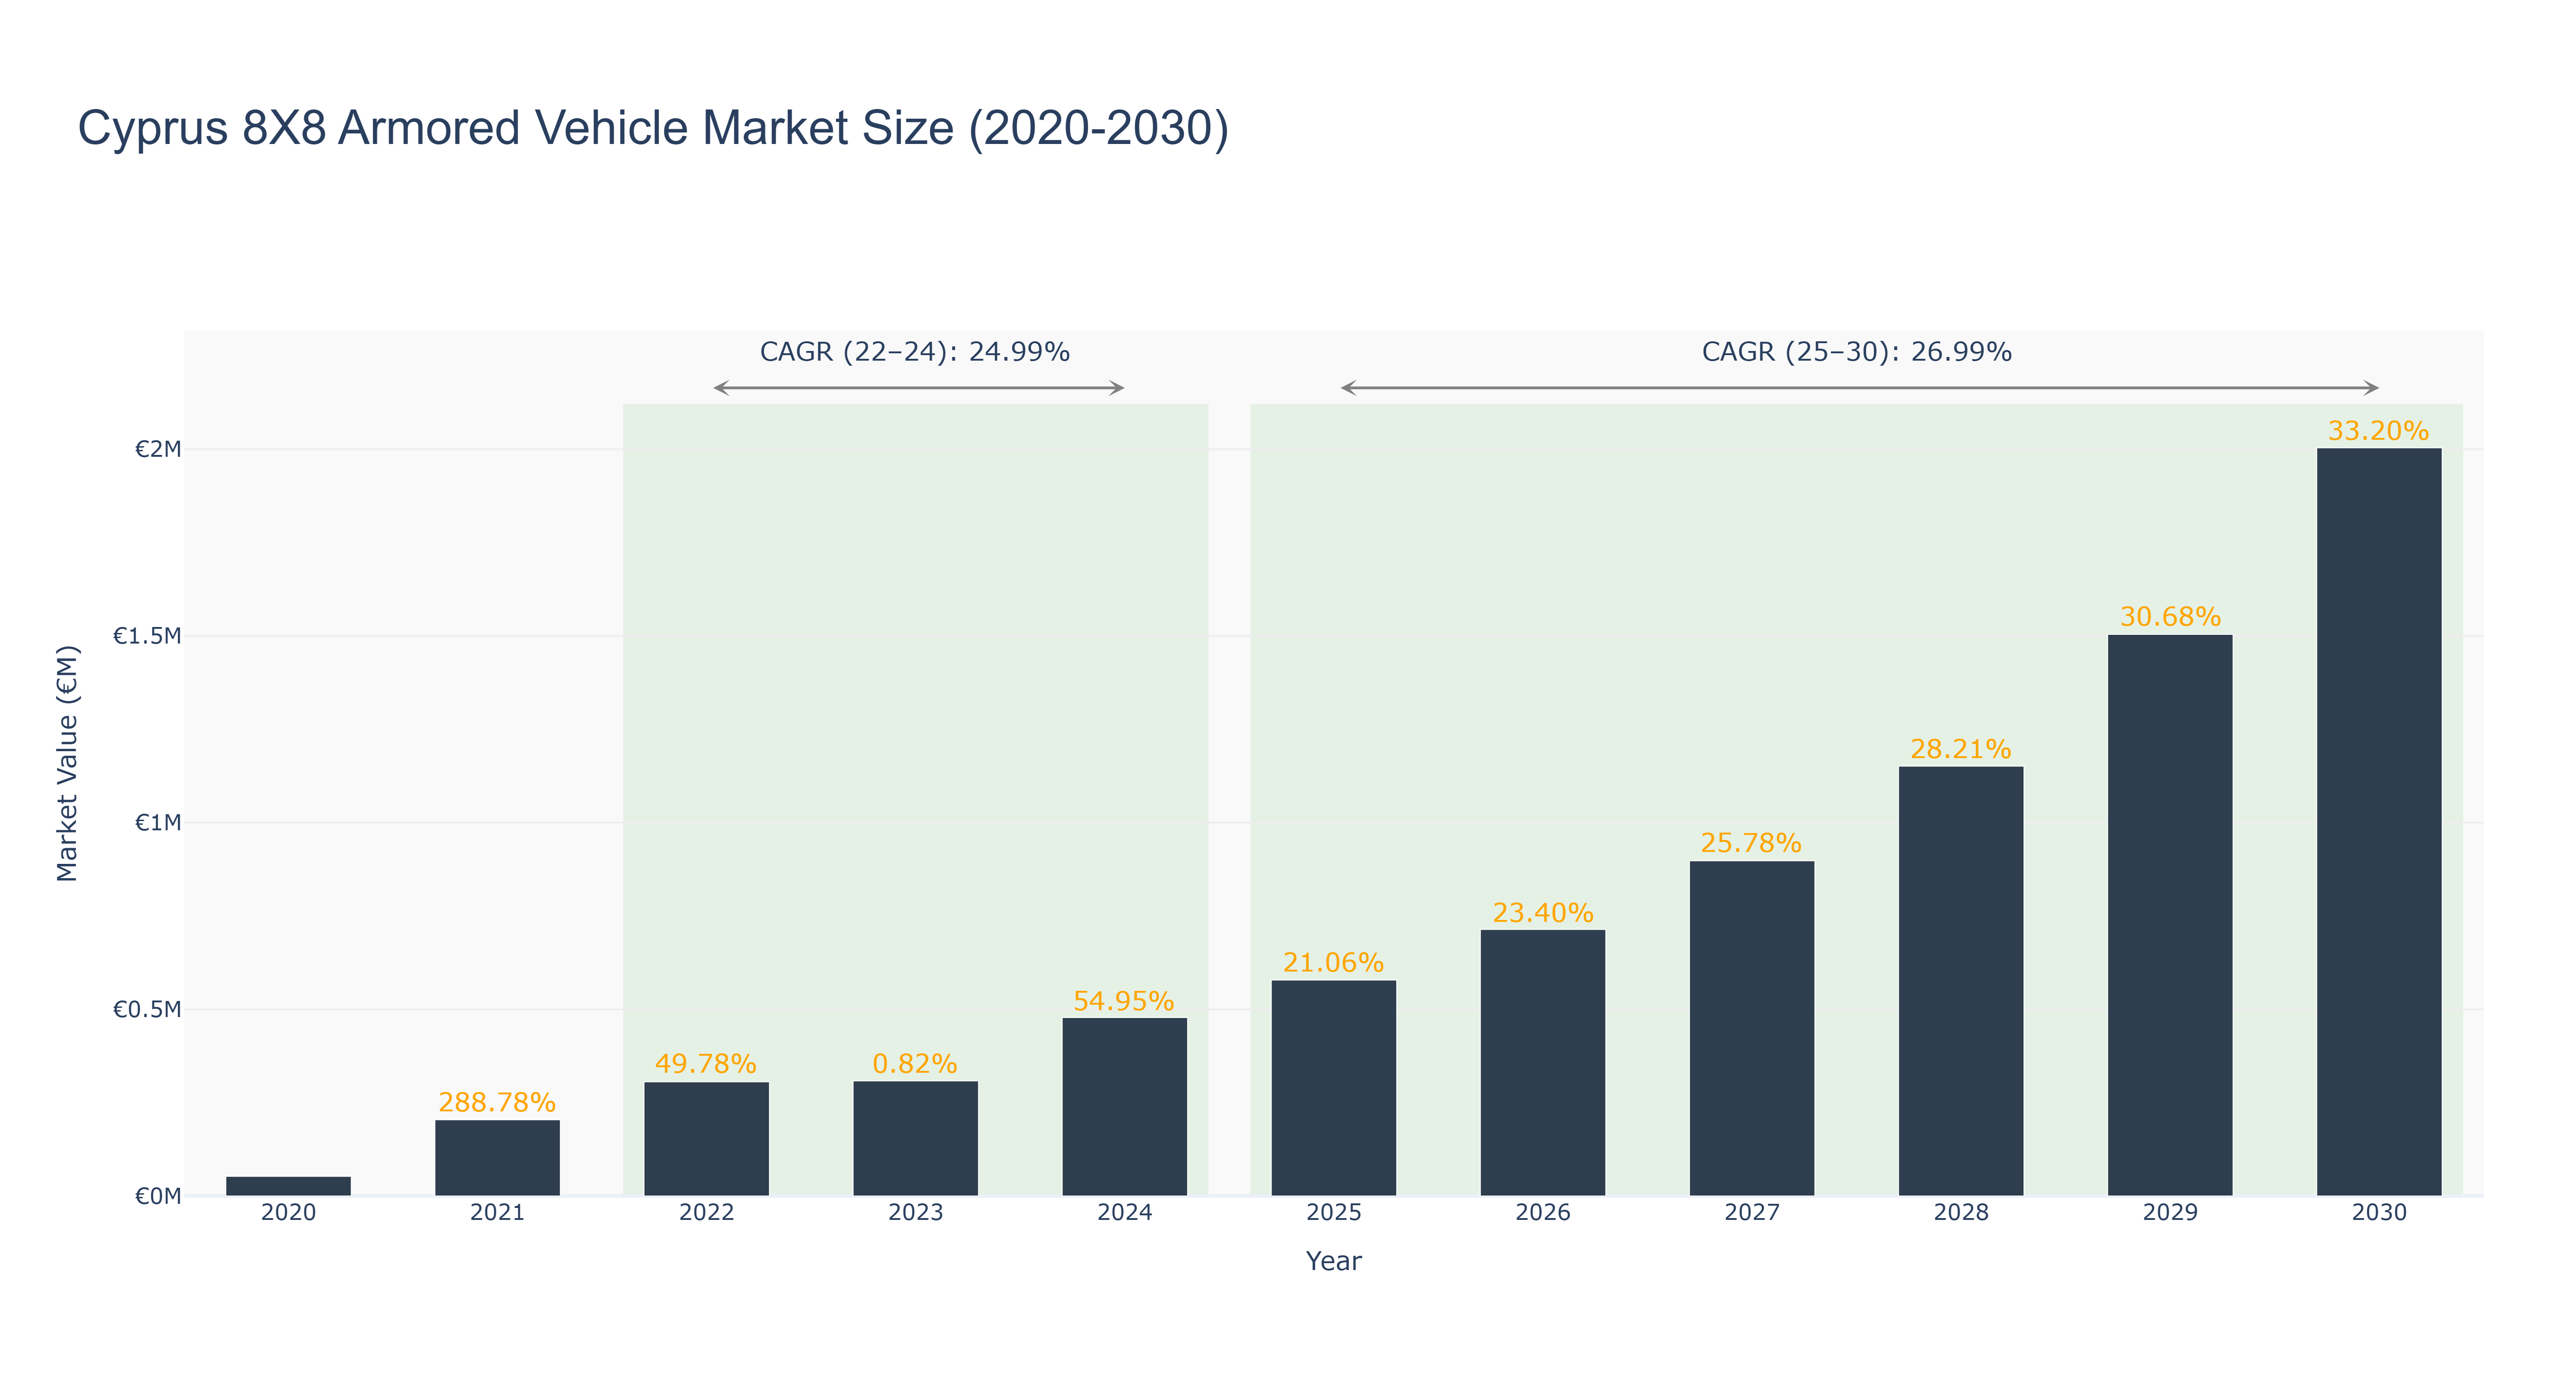Click the 21.06% growth label
Image resolution: width=2576 pixels, height=1380 pixels.
[x=1333, y=962]
